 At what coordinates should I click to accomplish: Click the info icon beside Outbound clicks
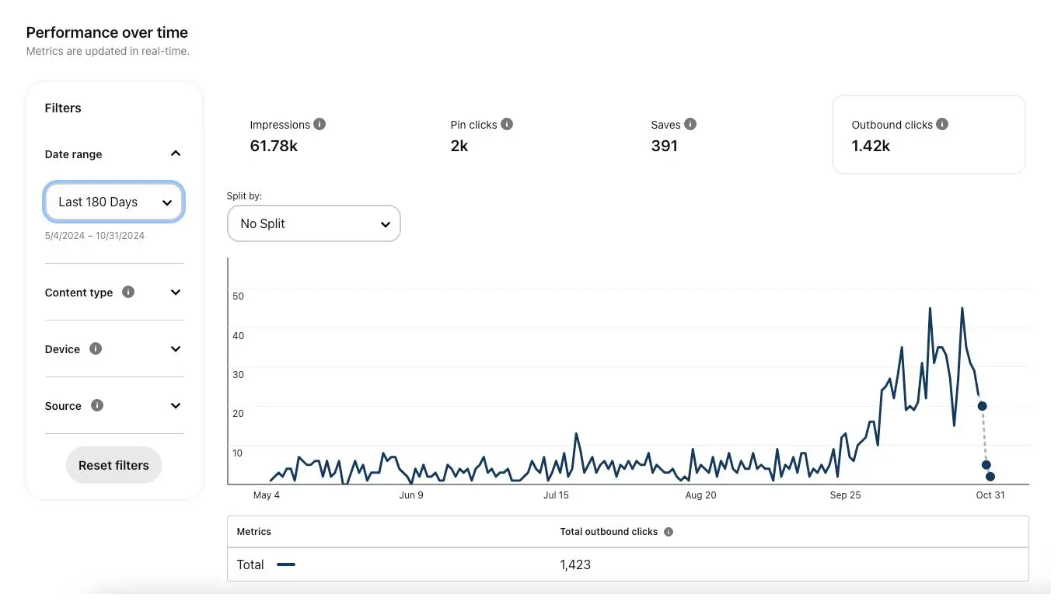click(x=942, y=125)
